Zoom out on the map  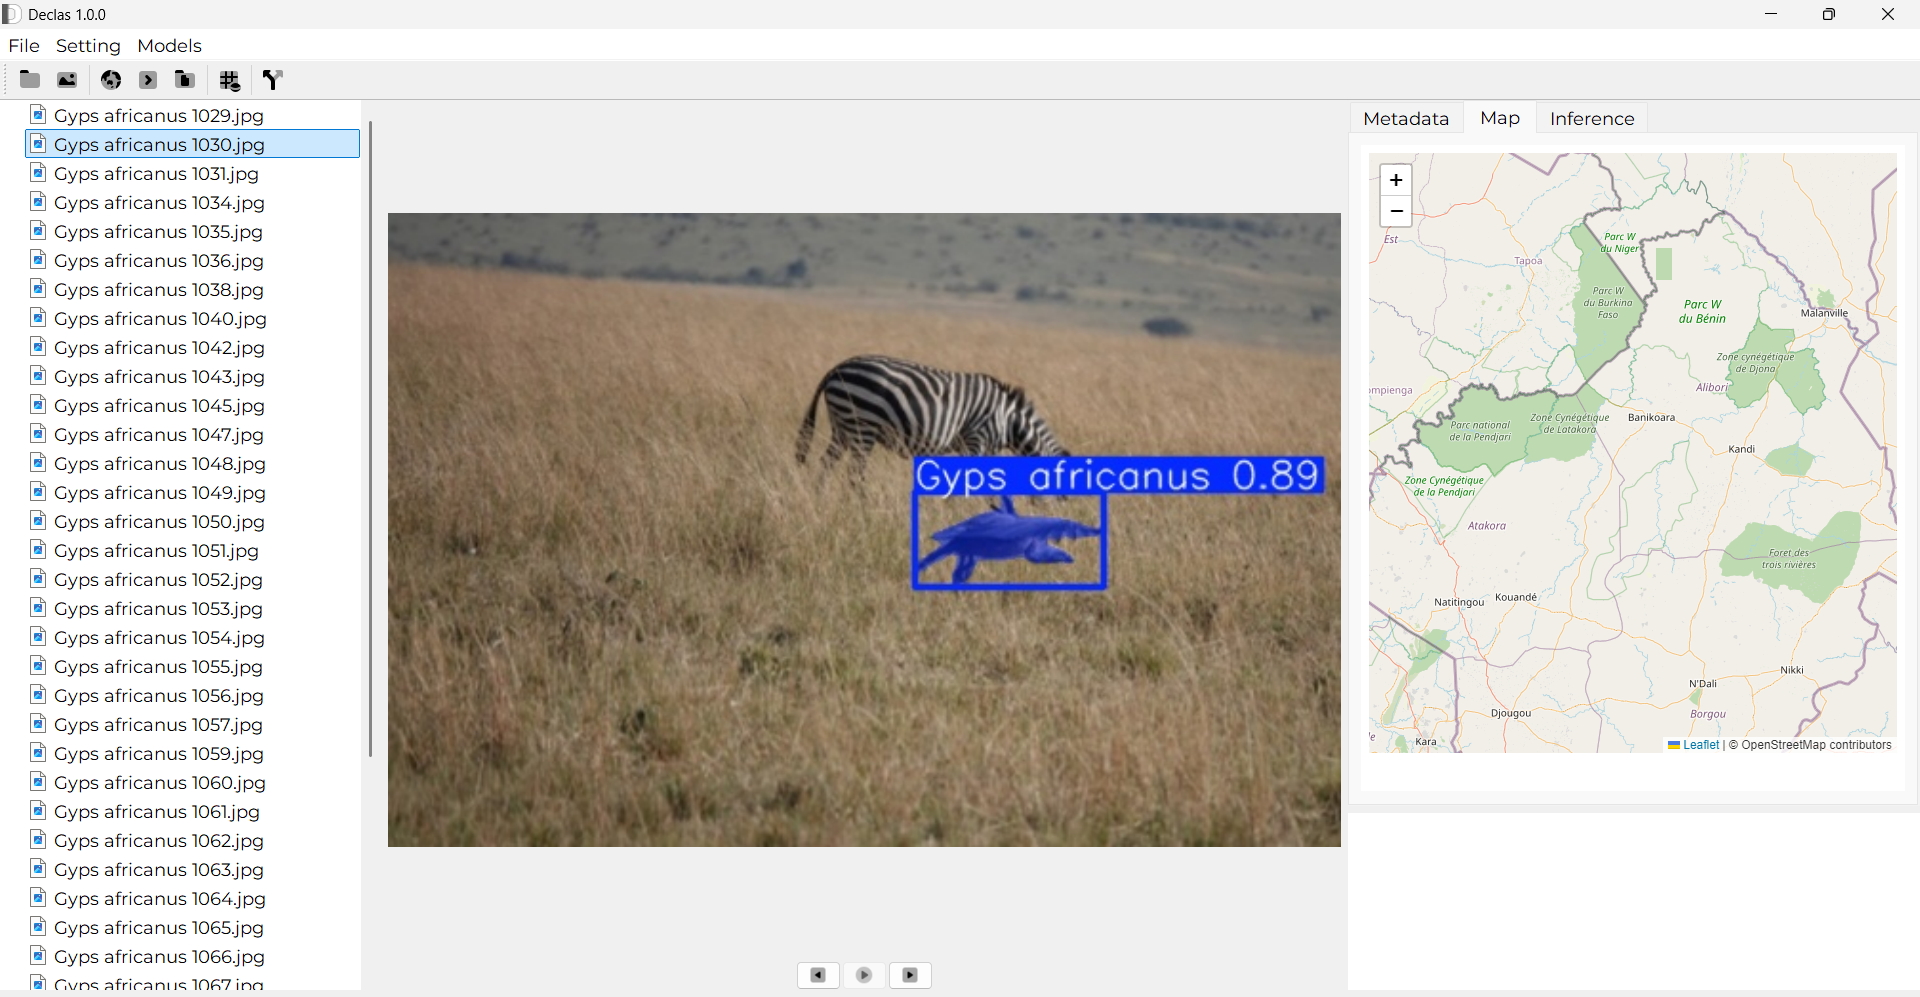pyautogui.click(x=1396, y=211)
